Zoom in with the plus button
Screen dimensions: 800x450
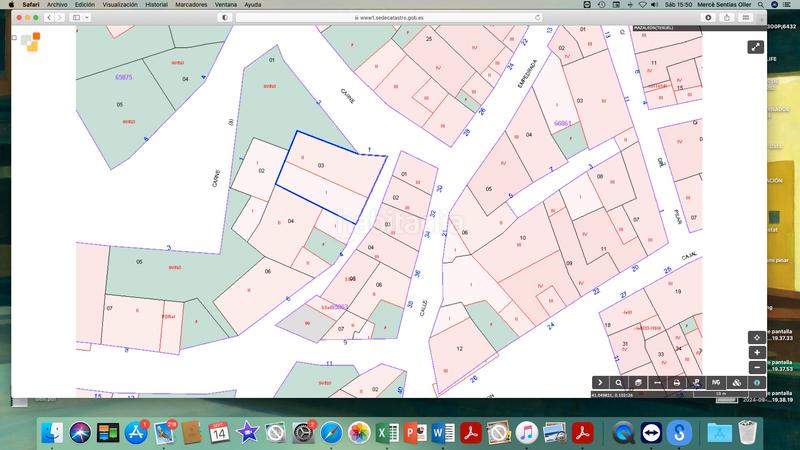click(x=757, y=353)
